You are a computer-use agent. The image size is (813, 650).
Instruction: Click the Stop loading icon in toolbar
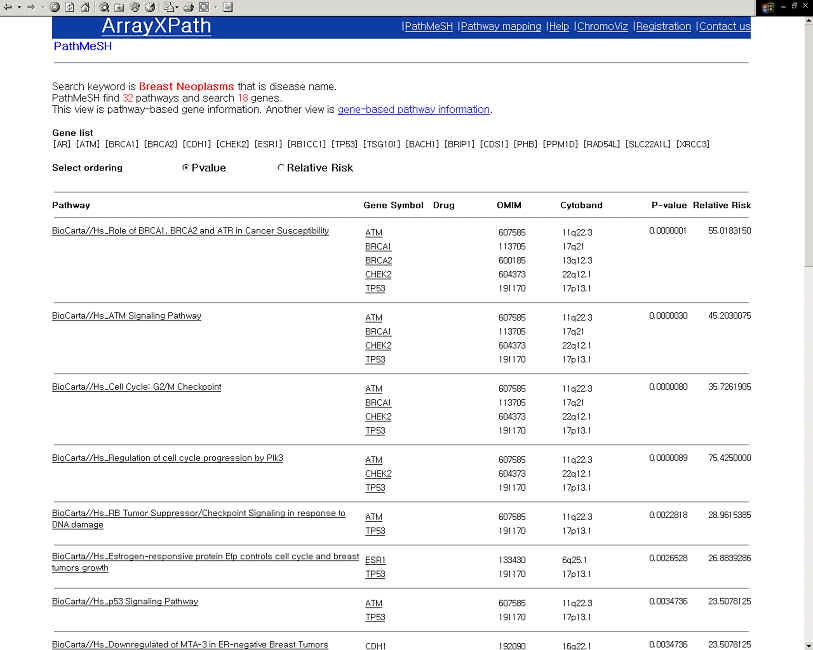(x=54, y=7)
